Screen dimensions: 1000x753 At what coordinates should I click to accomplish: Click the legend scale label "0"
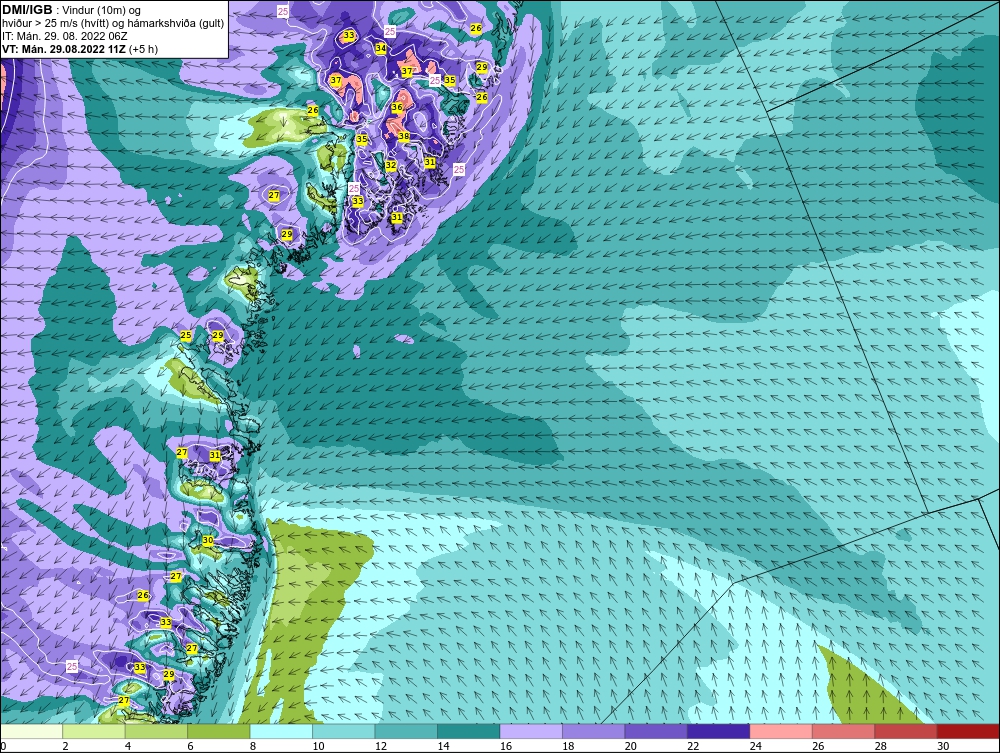pos(3,746)
